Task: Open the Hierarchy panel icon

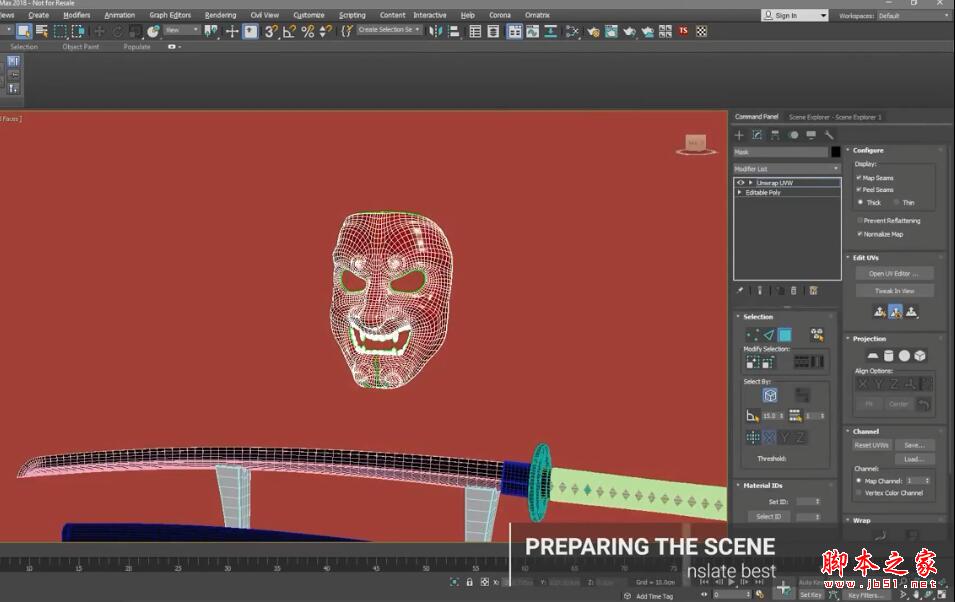Action: 775,135
